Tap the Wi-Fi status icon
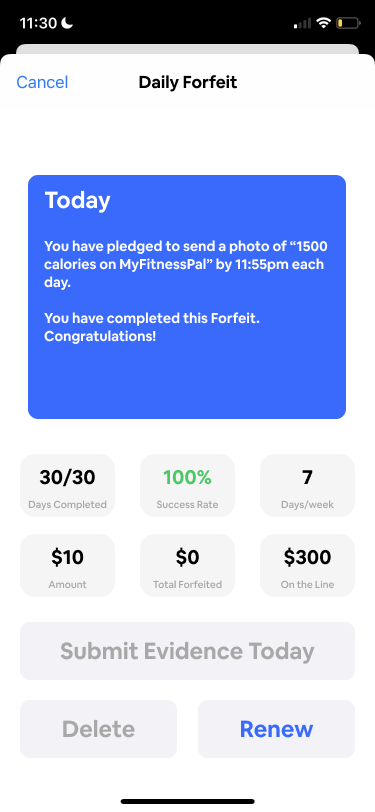 coord(324,23)
